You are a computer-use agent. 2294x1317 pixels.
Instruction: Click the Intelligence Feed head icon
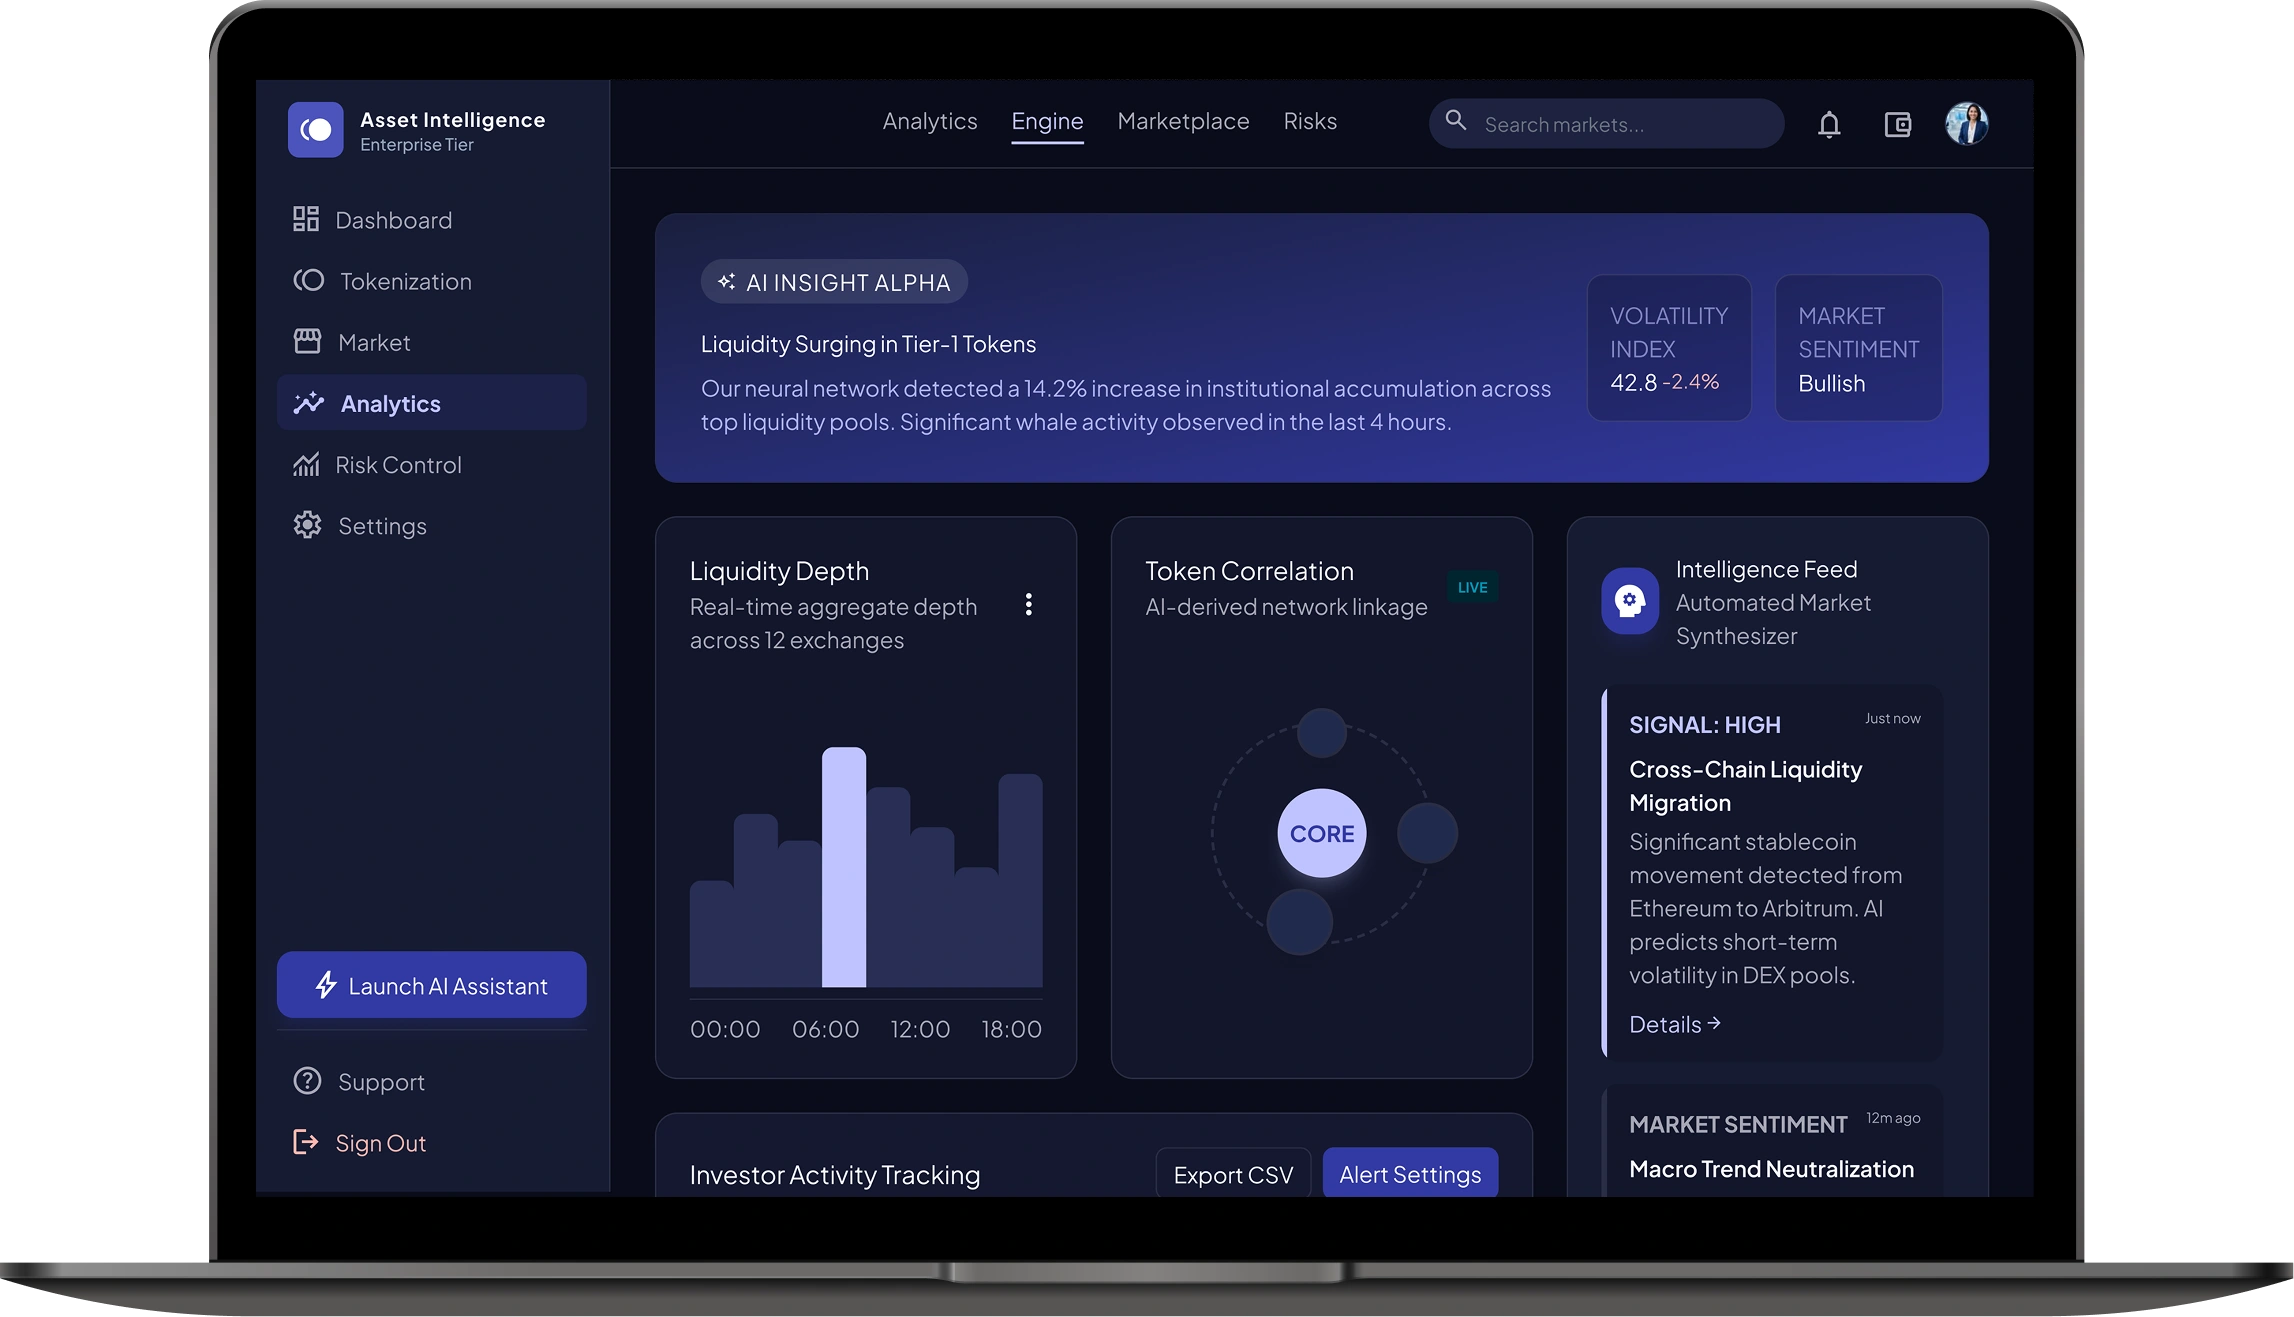[x=1630, y=600]
